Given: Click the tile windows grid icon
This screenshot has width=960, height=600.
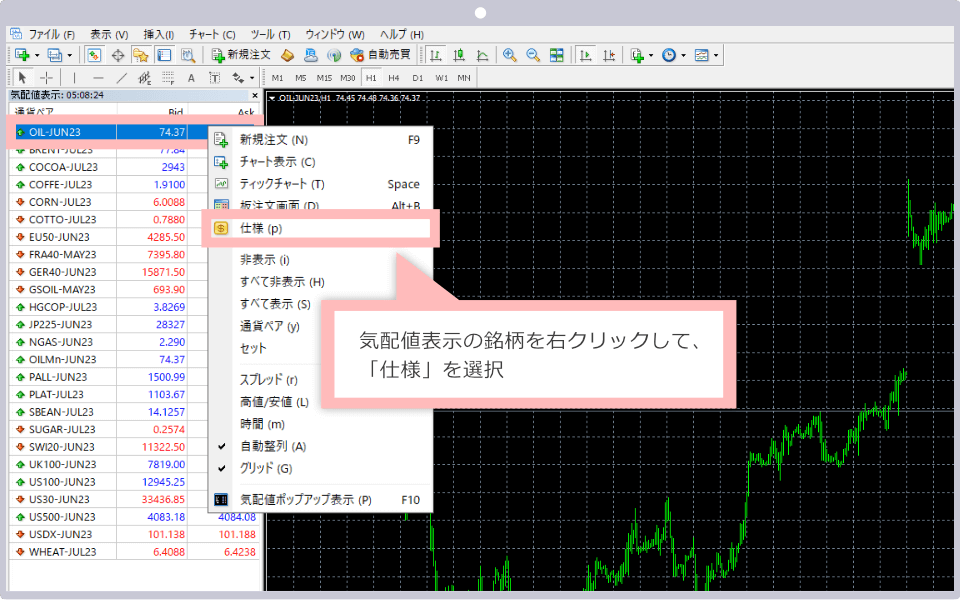Looking at the screenshot, I should tap(556, 55).
